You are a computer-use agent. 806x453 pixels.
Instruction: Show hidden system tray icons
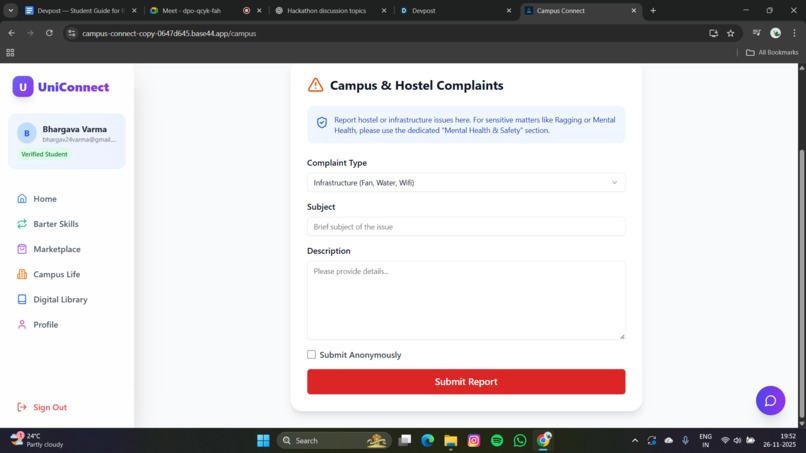click(x=635, y=441)
